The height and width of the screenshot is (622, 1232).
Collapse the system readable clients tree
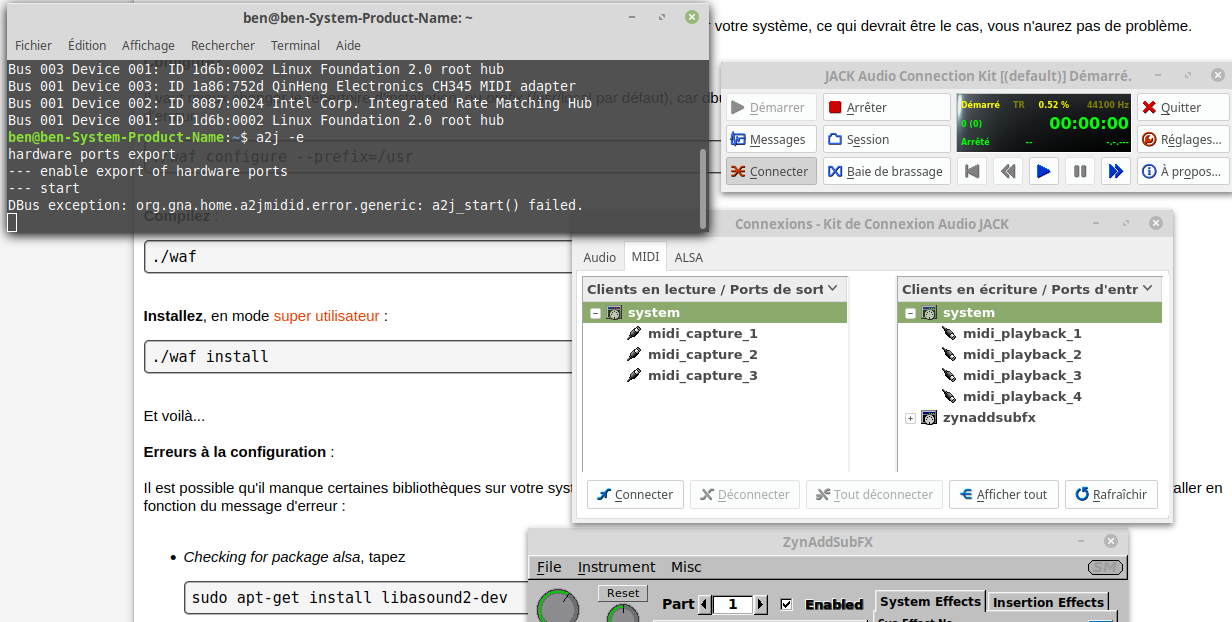[595, 313]
